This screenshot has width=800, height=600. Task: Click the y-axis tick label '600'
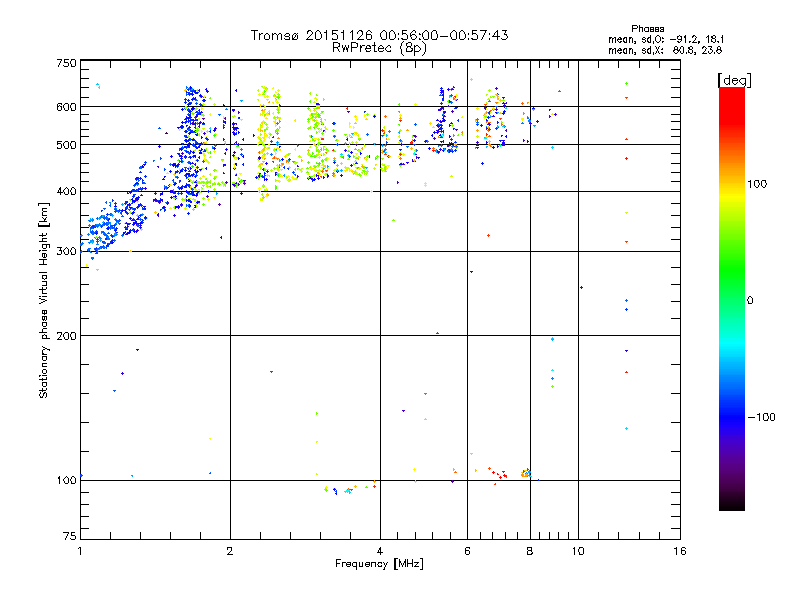66,107
